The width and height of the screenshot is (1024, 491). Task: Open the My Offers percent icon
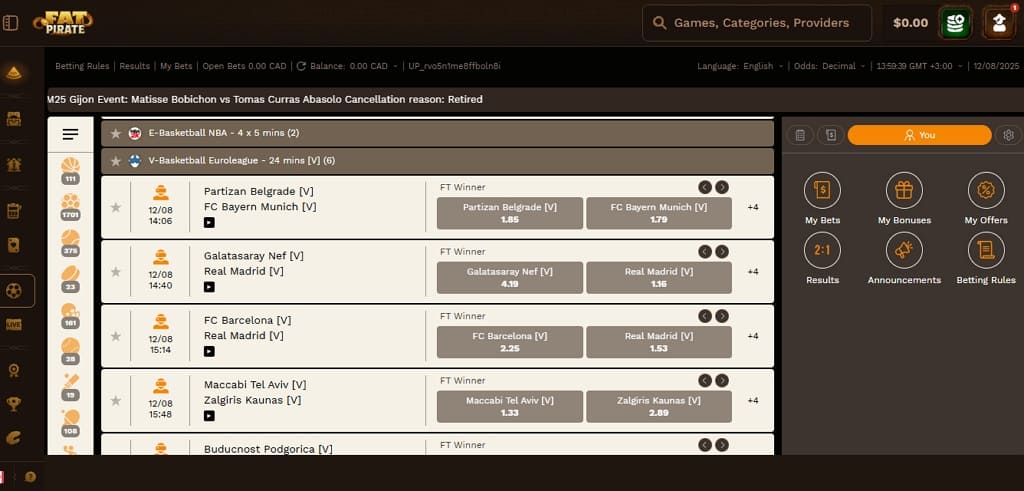pos(986,190)
